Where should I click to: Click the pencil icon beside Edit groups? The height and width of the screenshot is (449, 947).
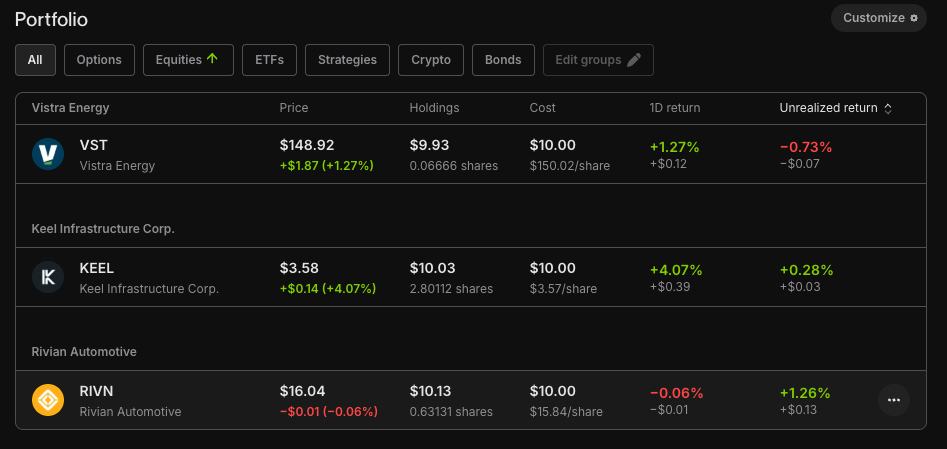click(634, 60)
